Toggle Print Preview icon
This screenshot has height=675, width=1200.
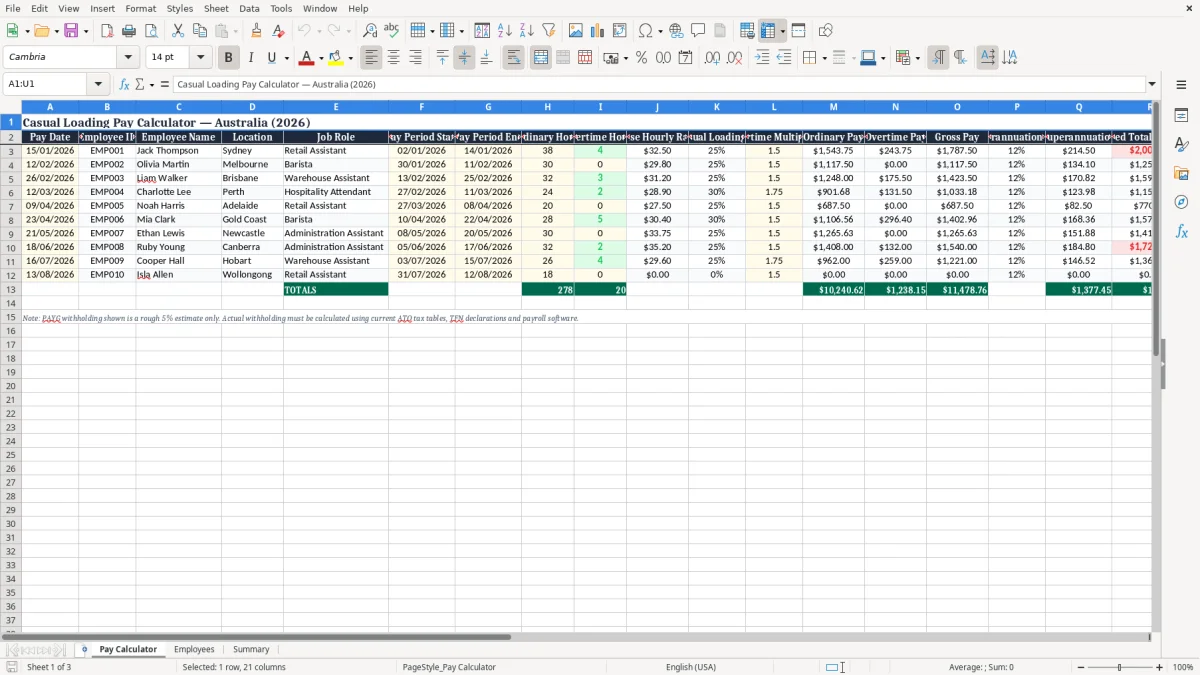pos(151,31)
